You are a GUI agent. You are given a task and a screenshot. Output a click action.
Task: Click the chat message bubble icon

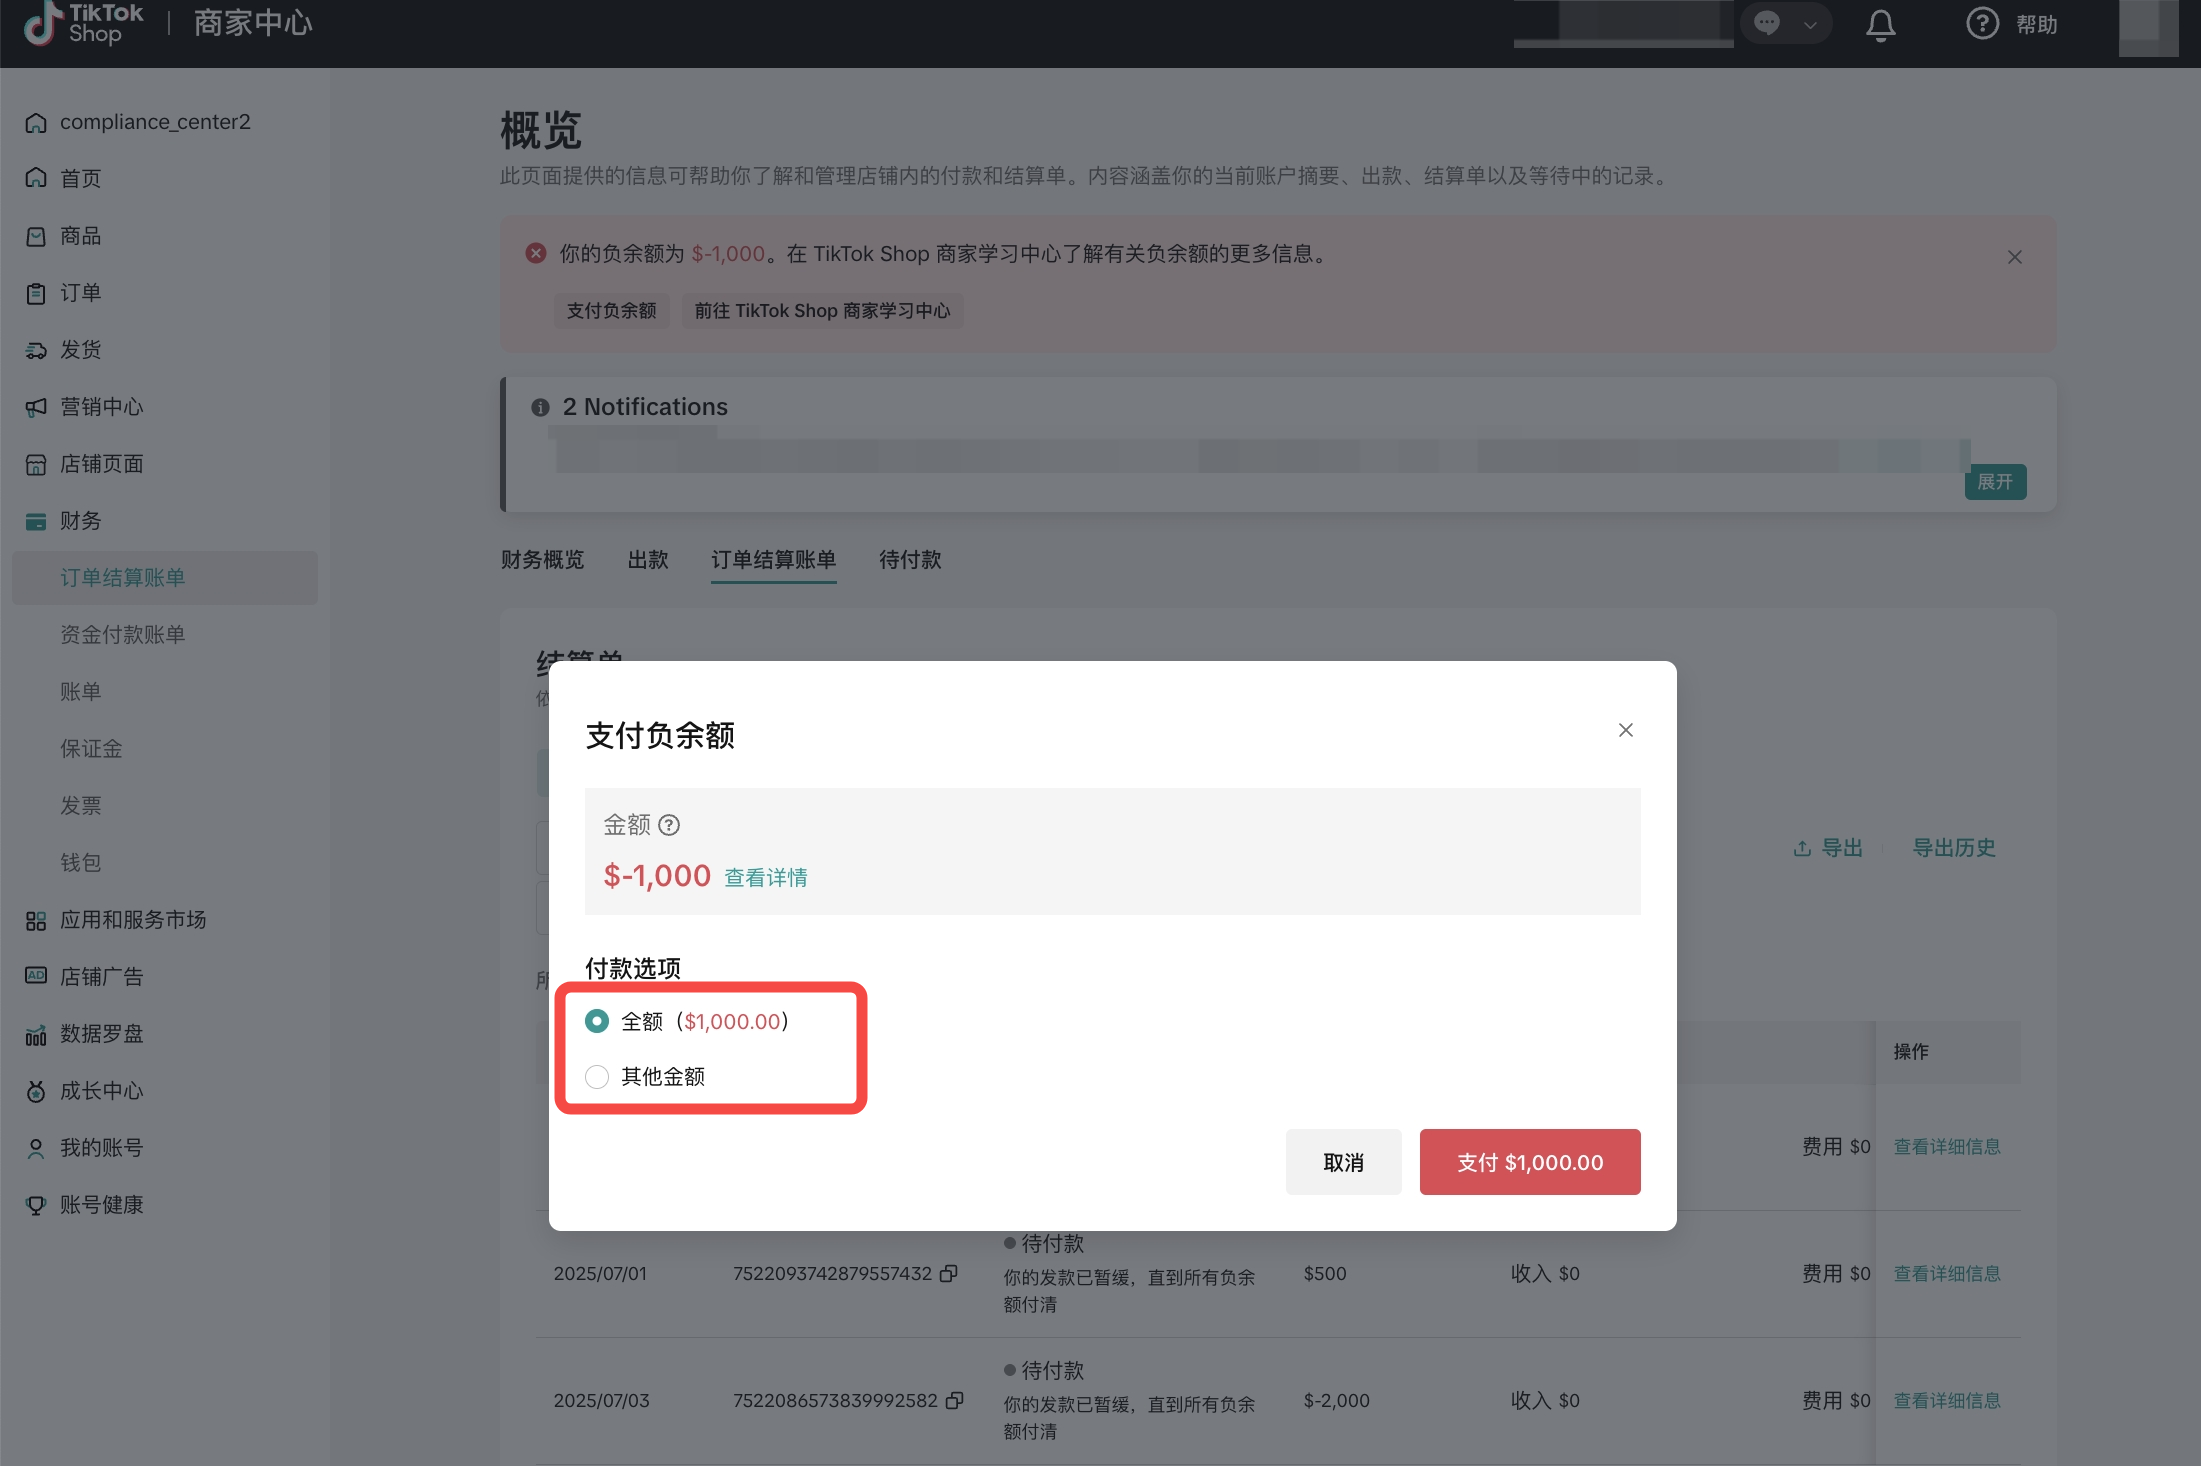[x=1767, y=23]
